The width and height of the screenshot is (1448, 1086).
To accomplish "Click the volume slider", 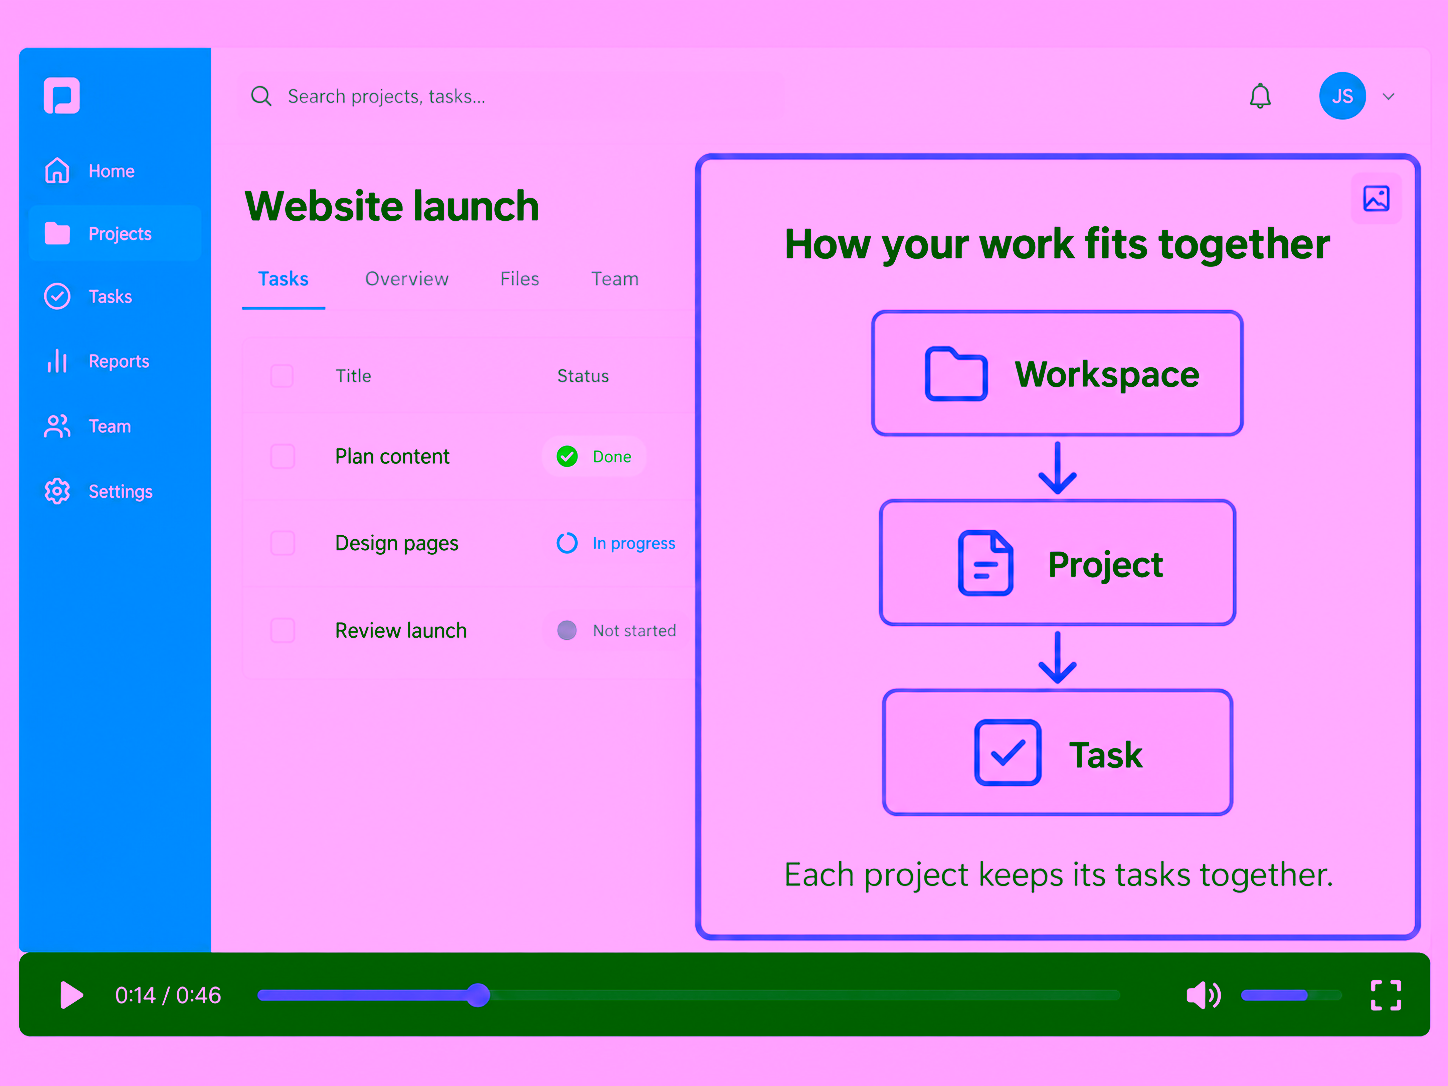I will 1291,995.
